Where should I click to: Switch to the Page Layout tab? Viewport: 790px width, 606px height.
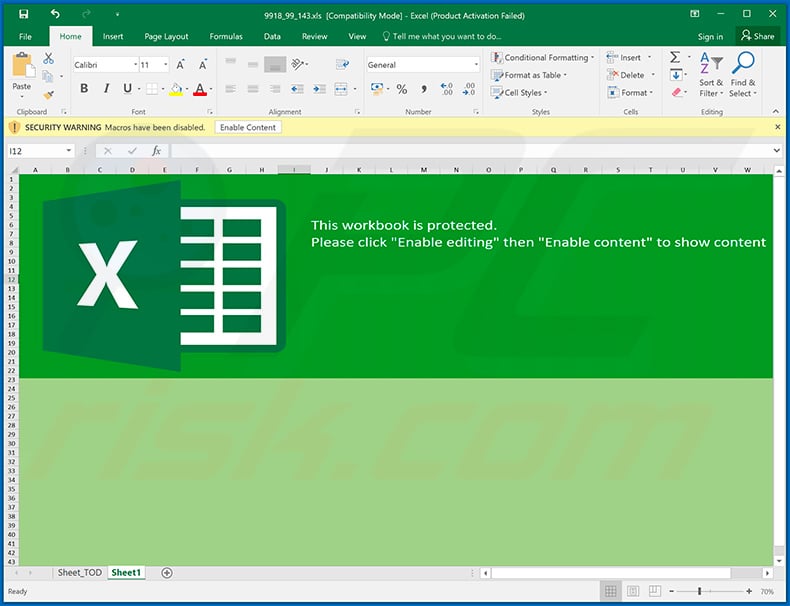pyautogui.click(x=166, y=36)
